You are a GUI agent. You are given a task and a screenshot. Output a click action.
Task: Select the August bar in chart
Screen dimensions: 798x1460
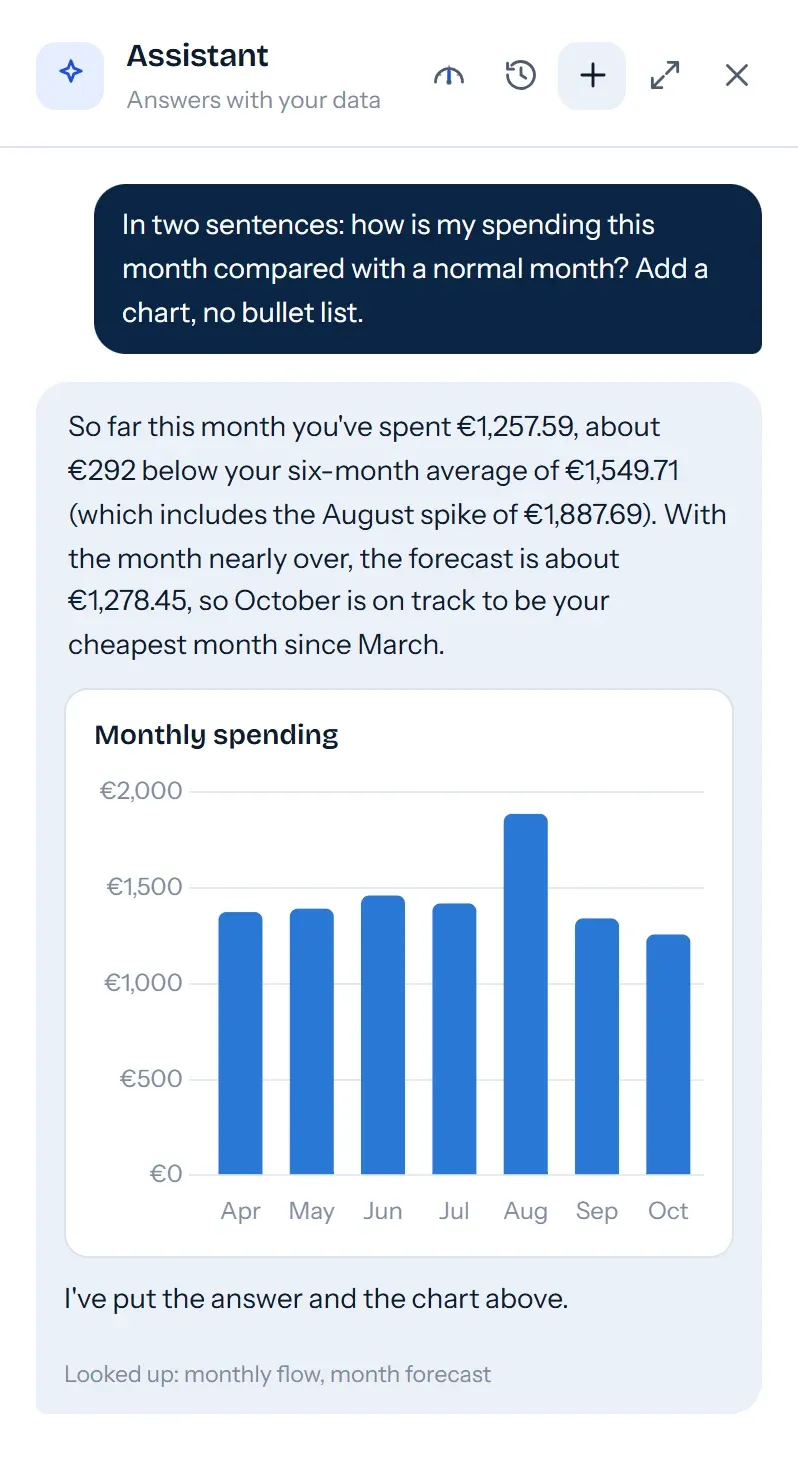coord(526,994)
